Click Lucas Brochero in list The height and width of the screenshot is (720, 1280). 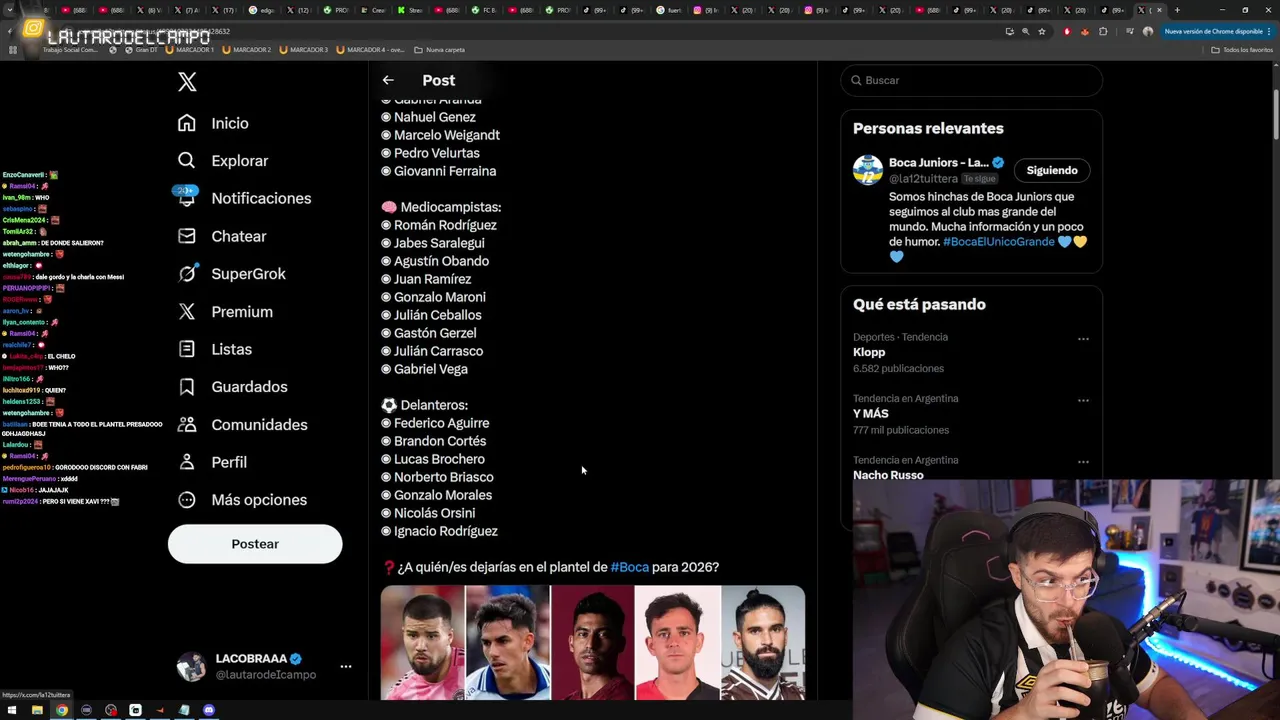pos(439,459)
